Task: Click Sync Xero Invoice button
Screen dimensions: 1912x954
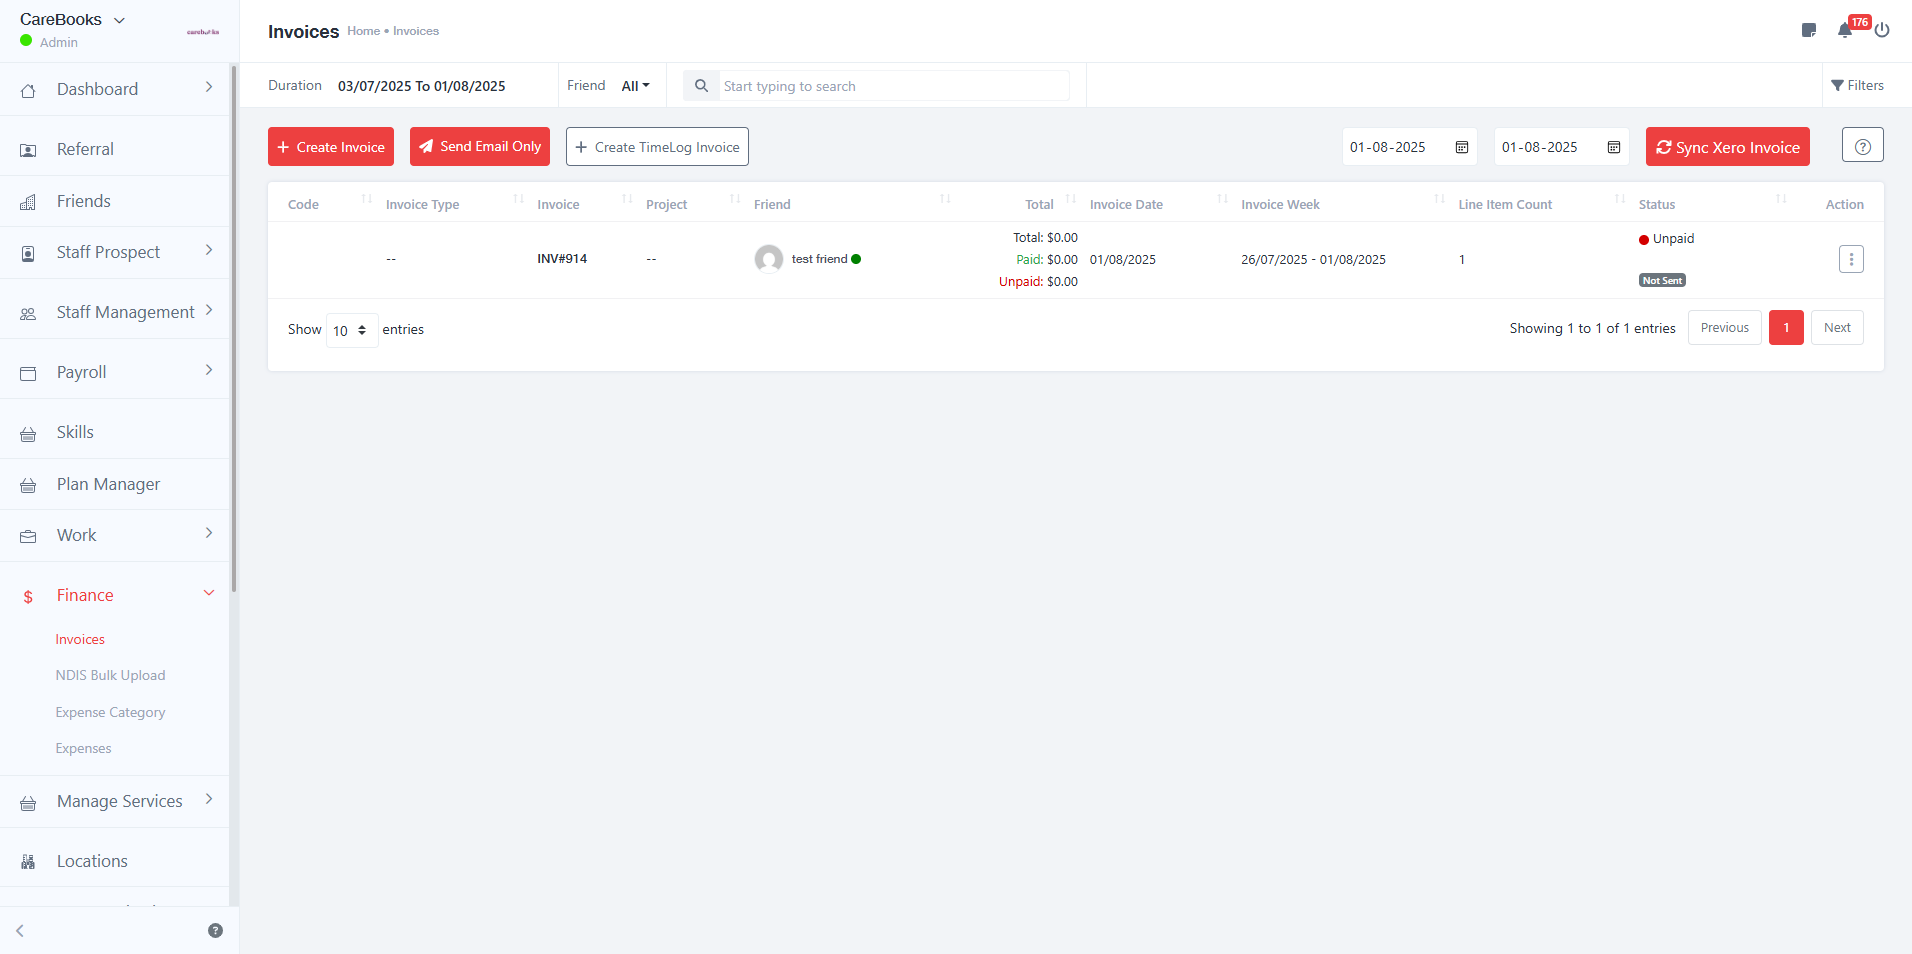Action: (x=1728, y=146)
